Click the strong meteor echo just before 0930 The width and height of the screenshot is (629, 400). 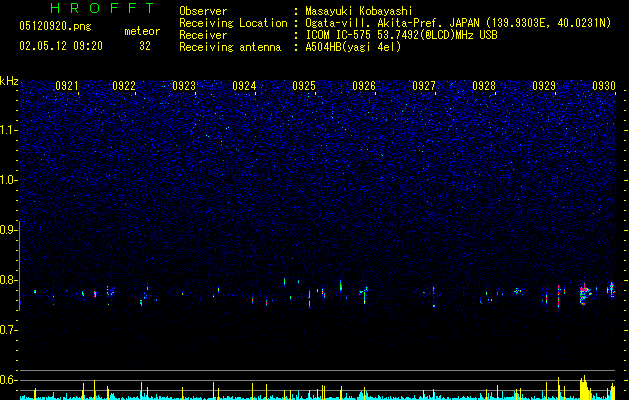coord(585,294)
